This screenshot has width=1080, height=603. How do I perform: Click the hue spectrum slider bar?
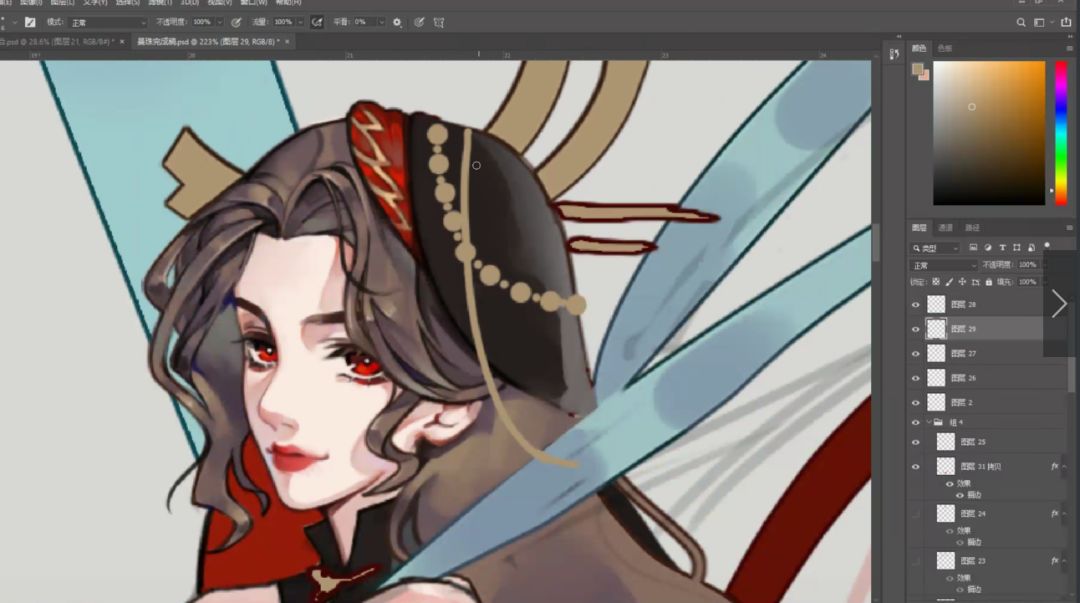click(1061, 133)
